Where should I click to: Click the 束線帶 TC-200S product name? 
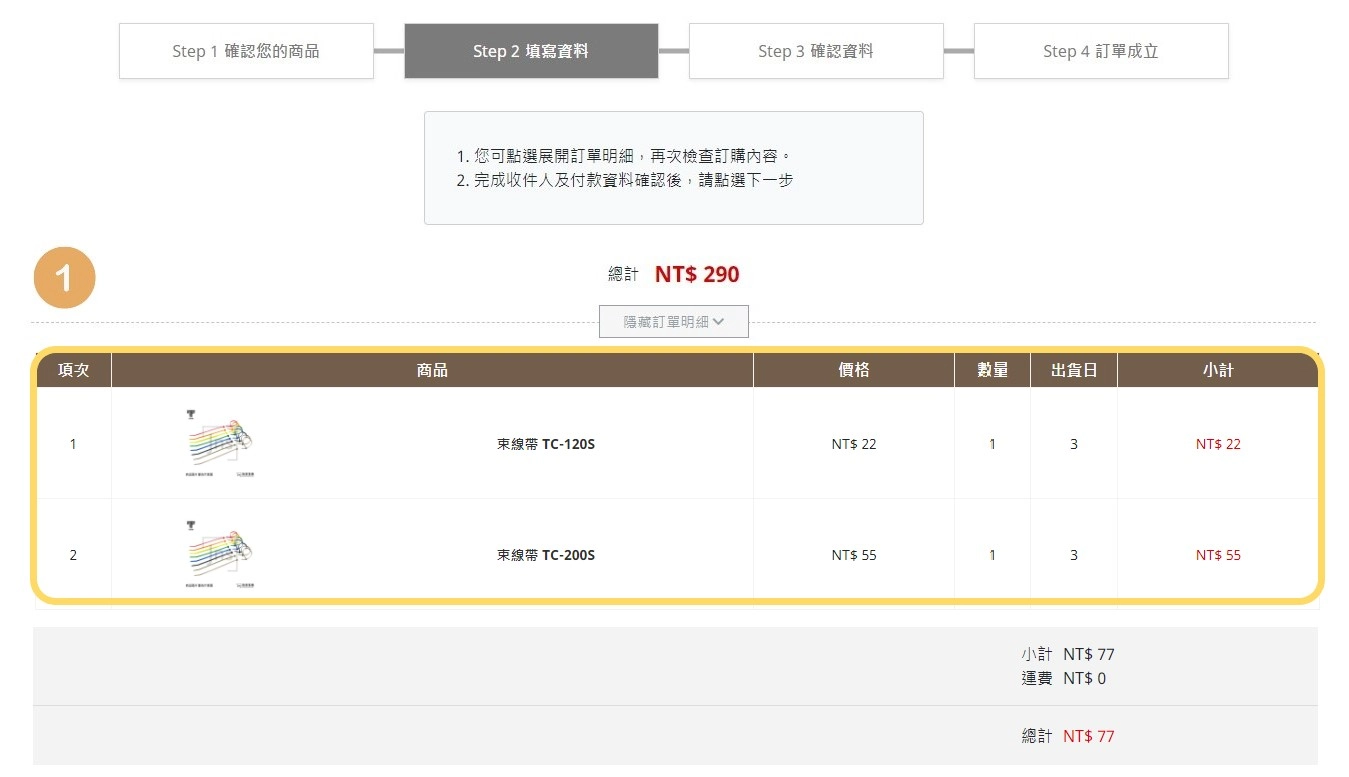(x=545, y=555)
